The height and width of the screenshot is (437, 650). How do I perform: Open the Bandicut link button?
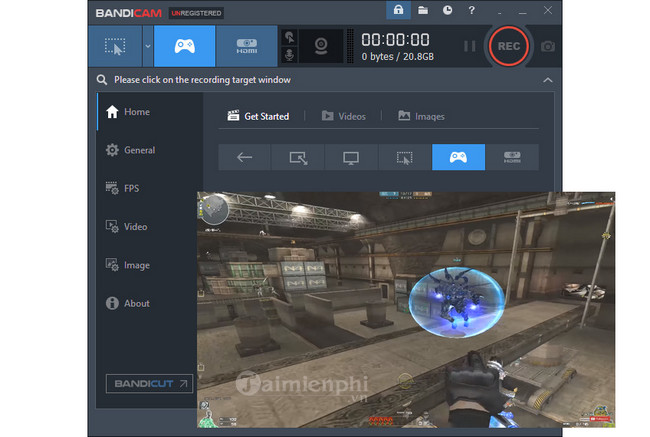pos(149,384)
